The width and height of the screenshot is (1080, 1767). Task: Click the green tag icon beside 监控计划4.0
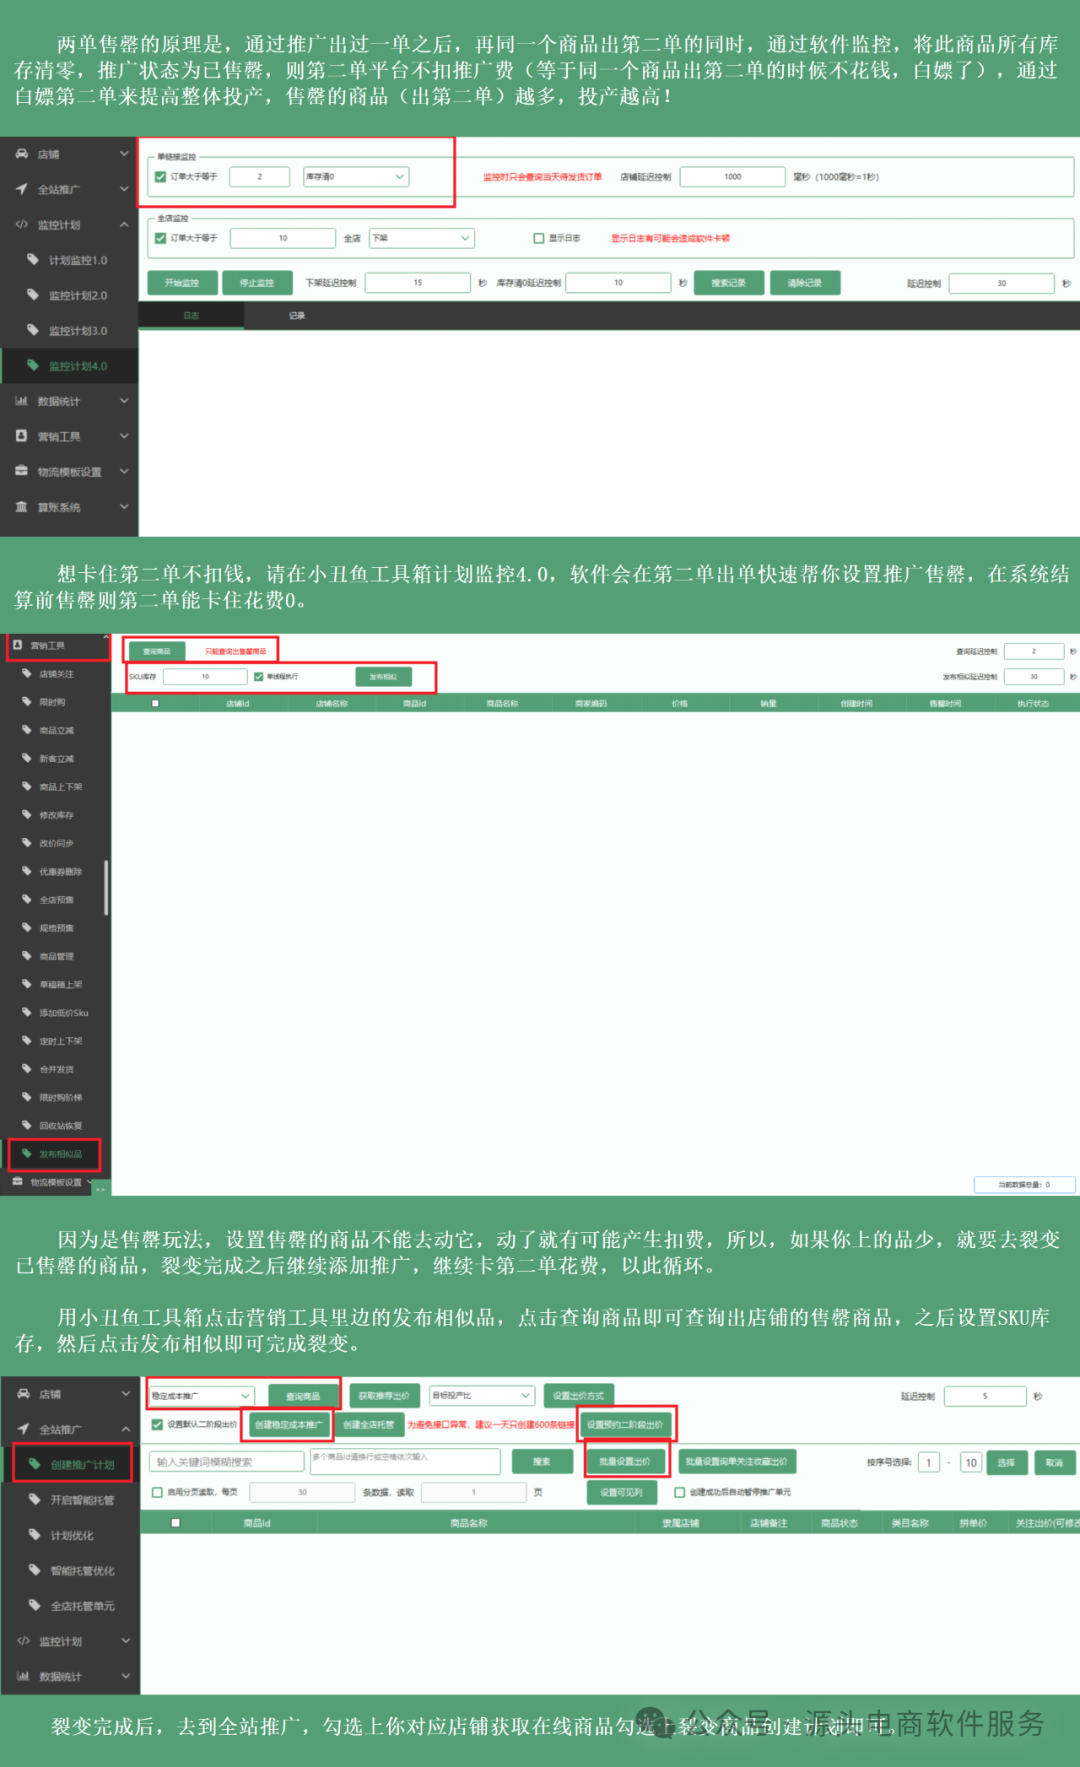coord(33,365)
